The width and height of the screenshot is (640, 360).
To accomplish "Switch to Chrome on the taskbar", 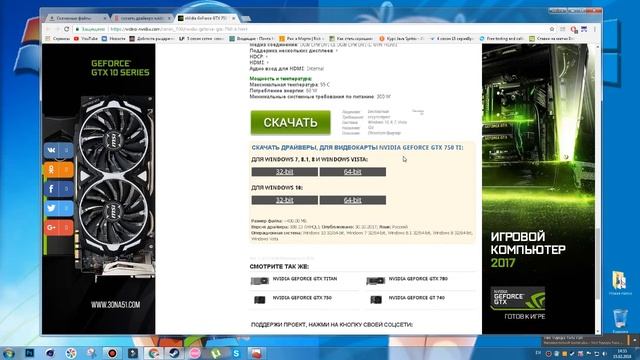I will tap(153, 353).
